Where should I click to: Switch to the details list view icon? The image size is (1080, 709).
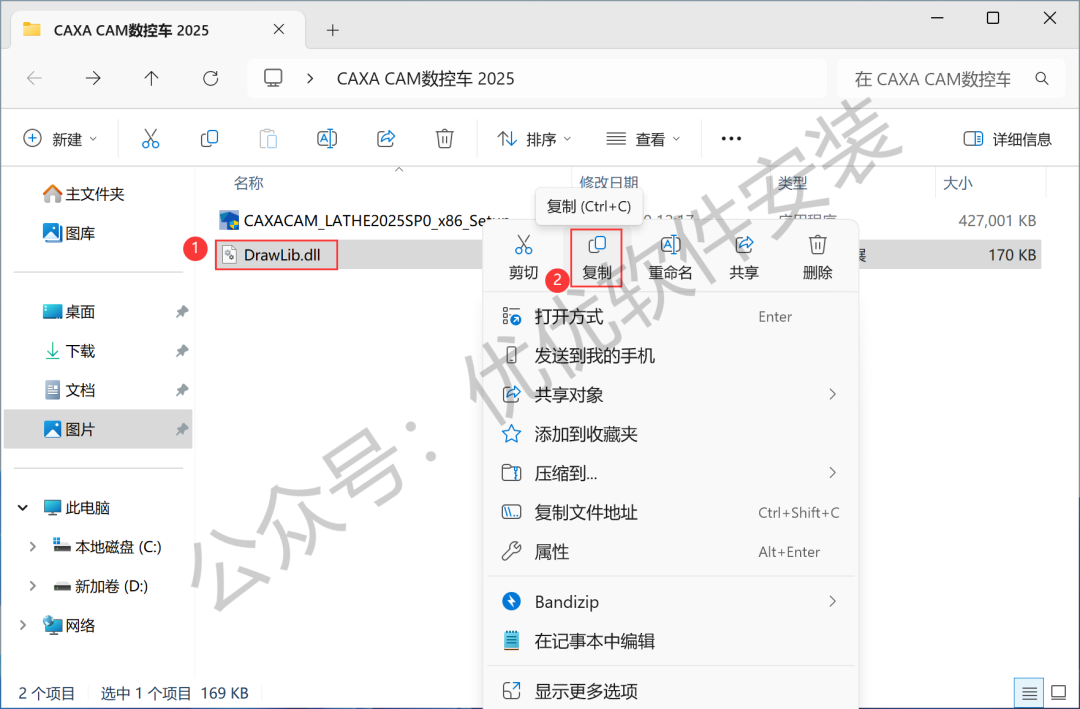1029,692
